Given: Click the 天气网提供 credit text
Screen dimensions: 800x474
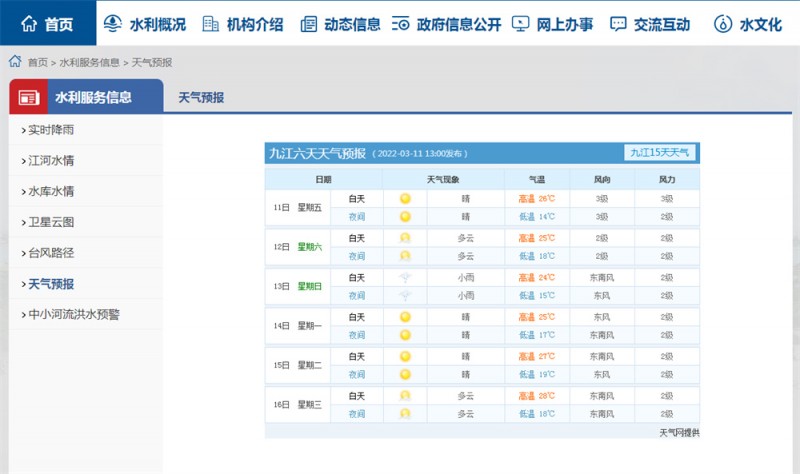Looking at the screenshot, I should coord(679,433).
